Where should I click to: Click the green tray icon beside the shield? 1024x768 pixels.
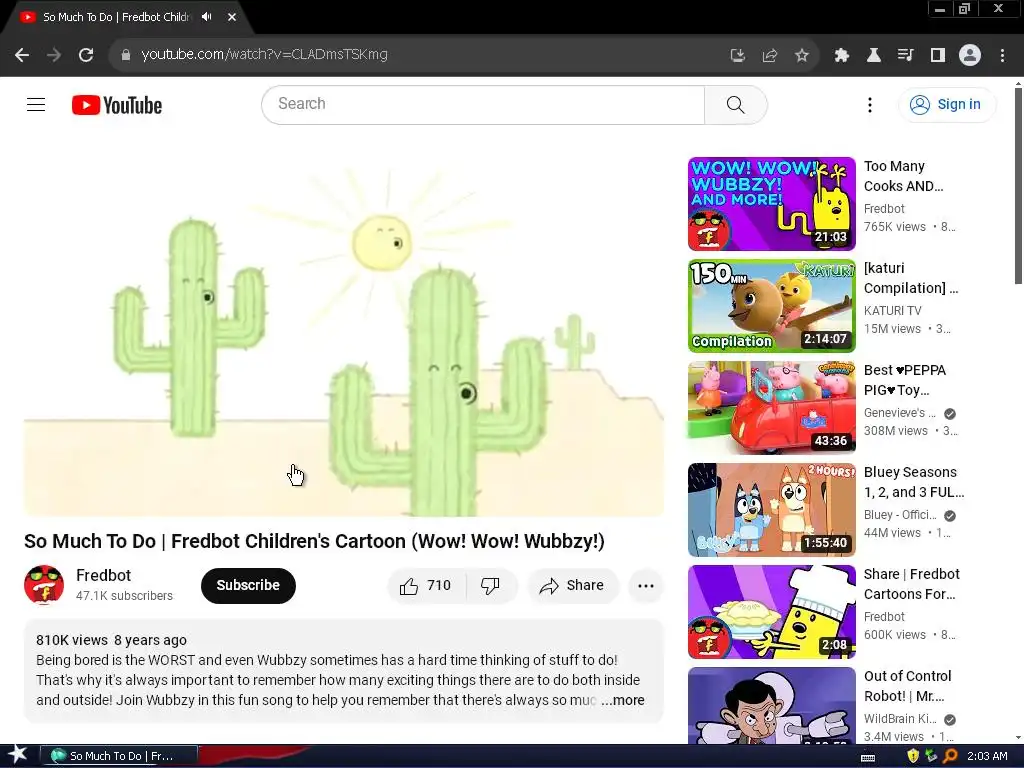pos(931,756)
